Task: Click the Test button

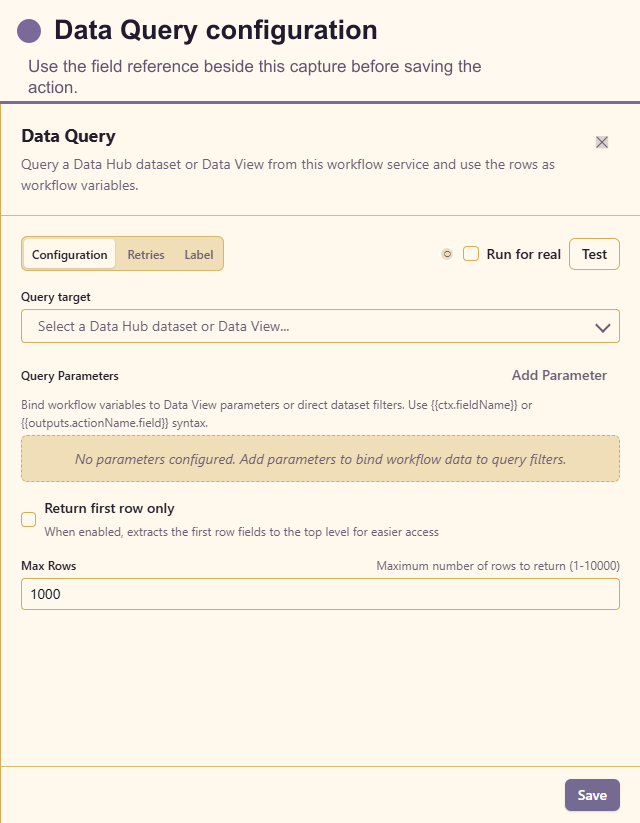Action: (594, 254)
